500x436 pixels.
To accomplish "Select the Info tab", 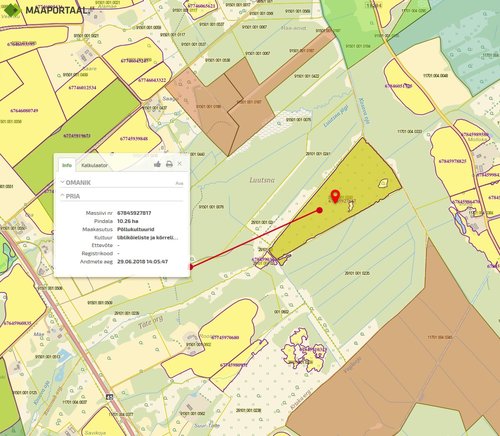I will point(67,165).
